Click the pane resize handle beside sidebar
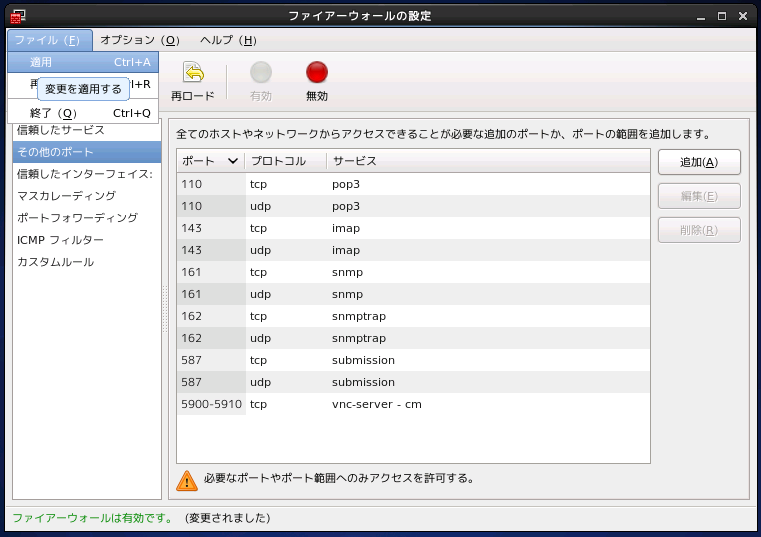761x537 pixels. (x=165, y=309)
